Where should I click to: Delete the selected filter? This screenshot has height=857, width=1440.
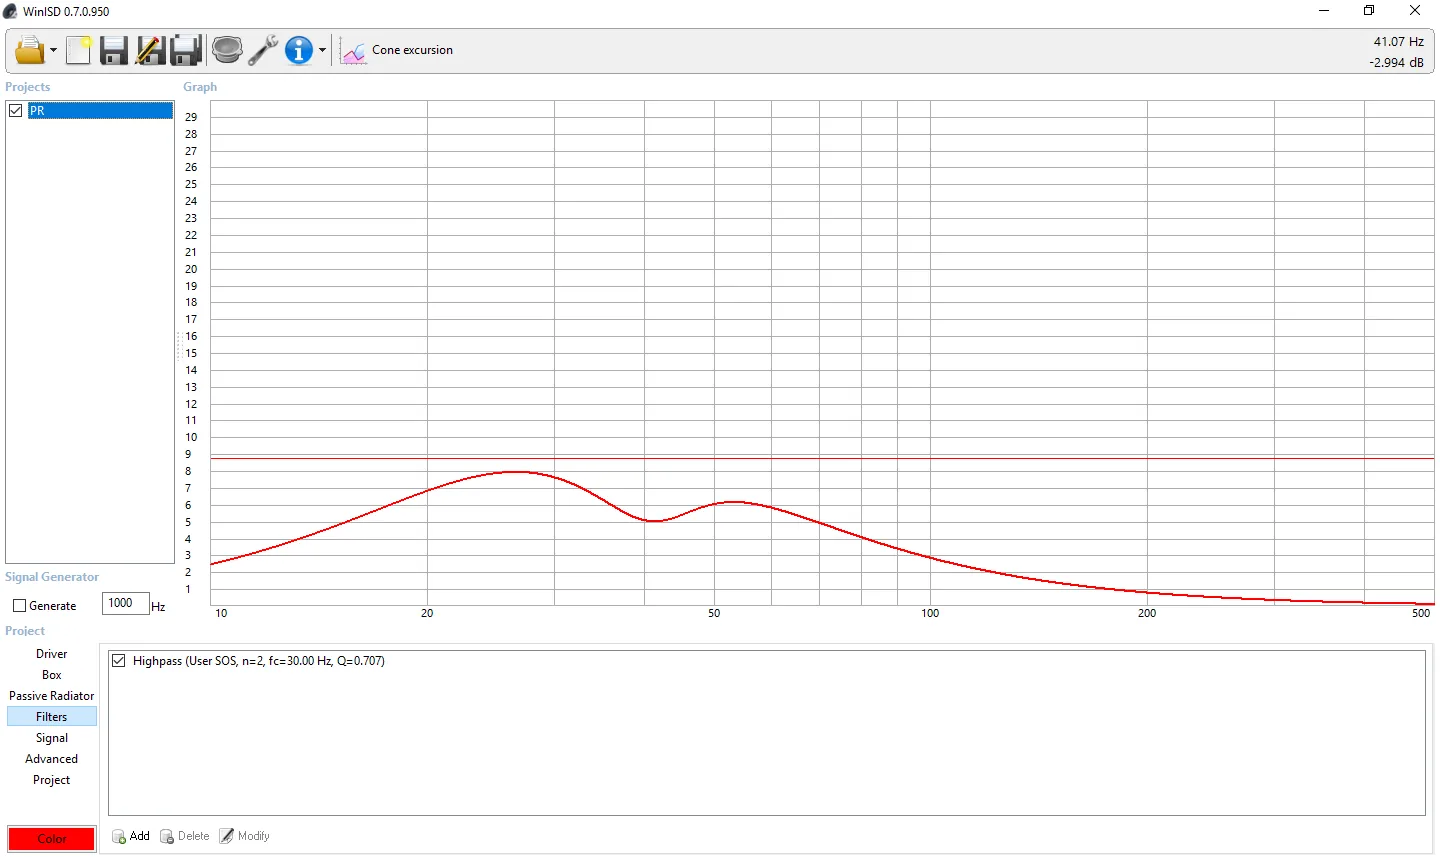185,836
